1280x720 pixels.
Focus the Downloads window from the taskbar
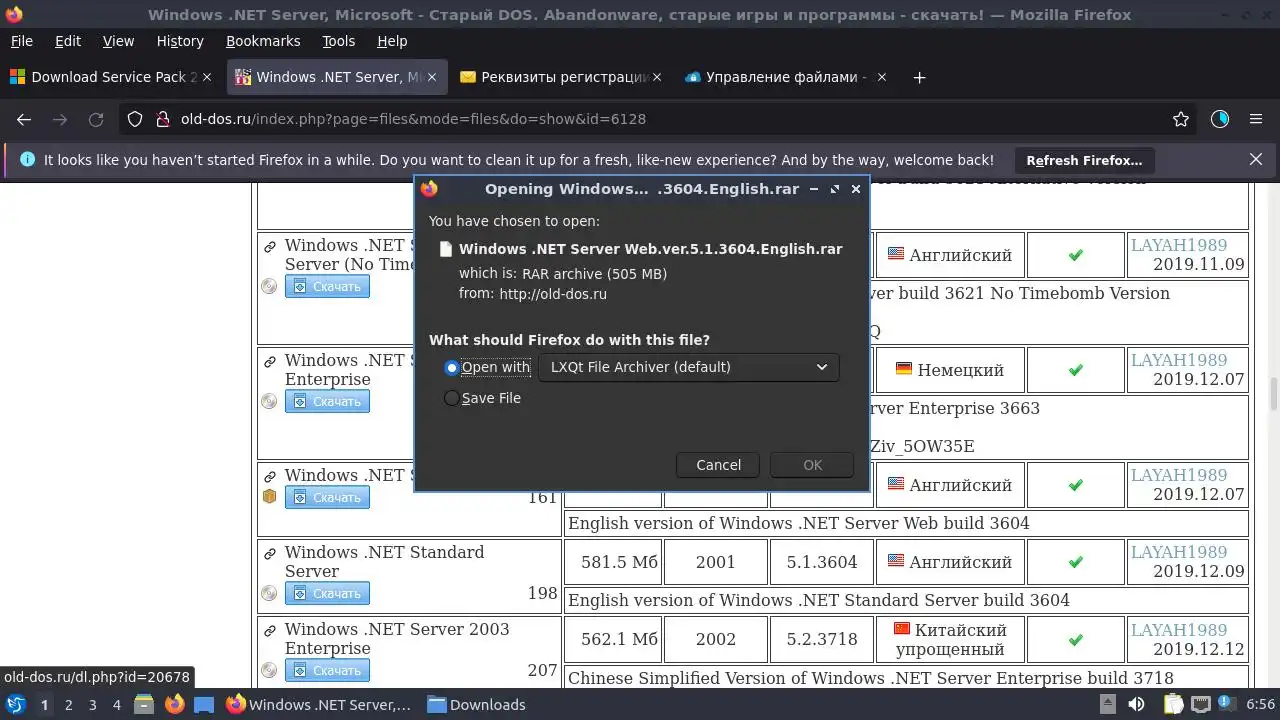[x=477, y=705]
